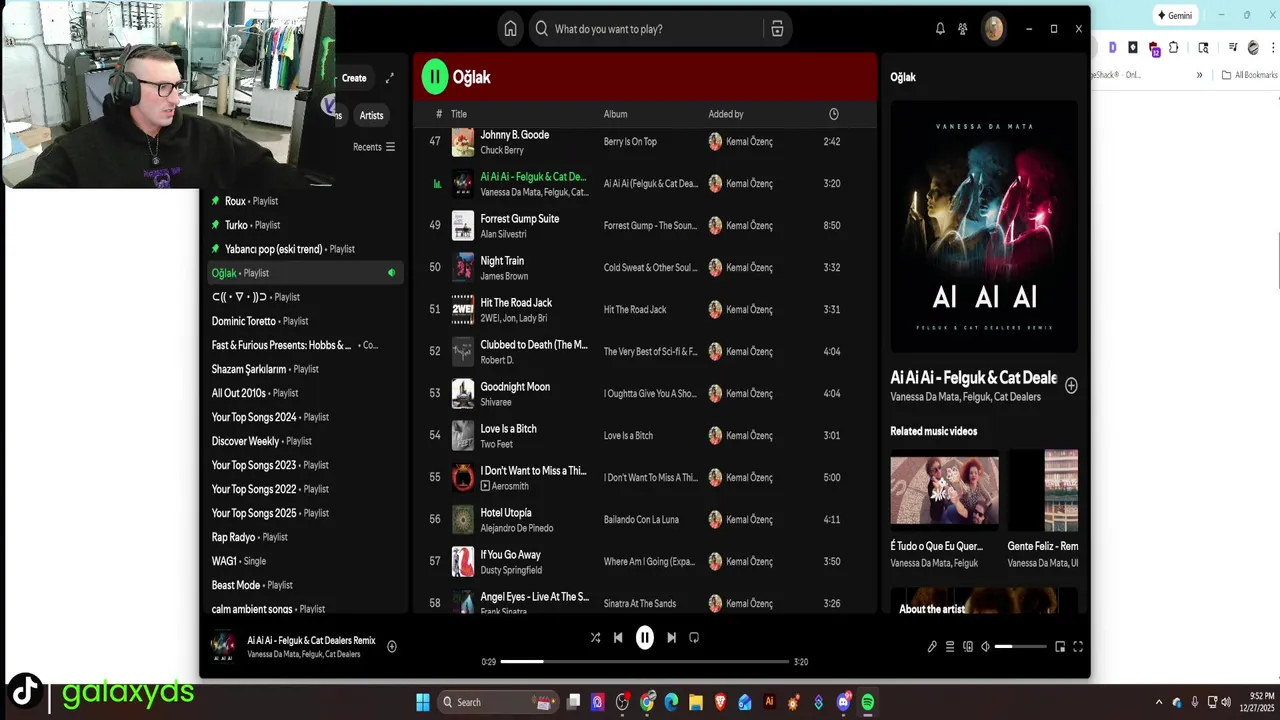Open Hit The Road Jack album link
The height and width of the screenshot is (720, 1280).
[x=635, y=310]
